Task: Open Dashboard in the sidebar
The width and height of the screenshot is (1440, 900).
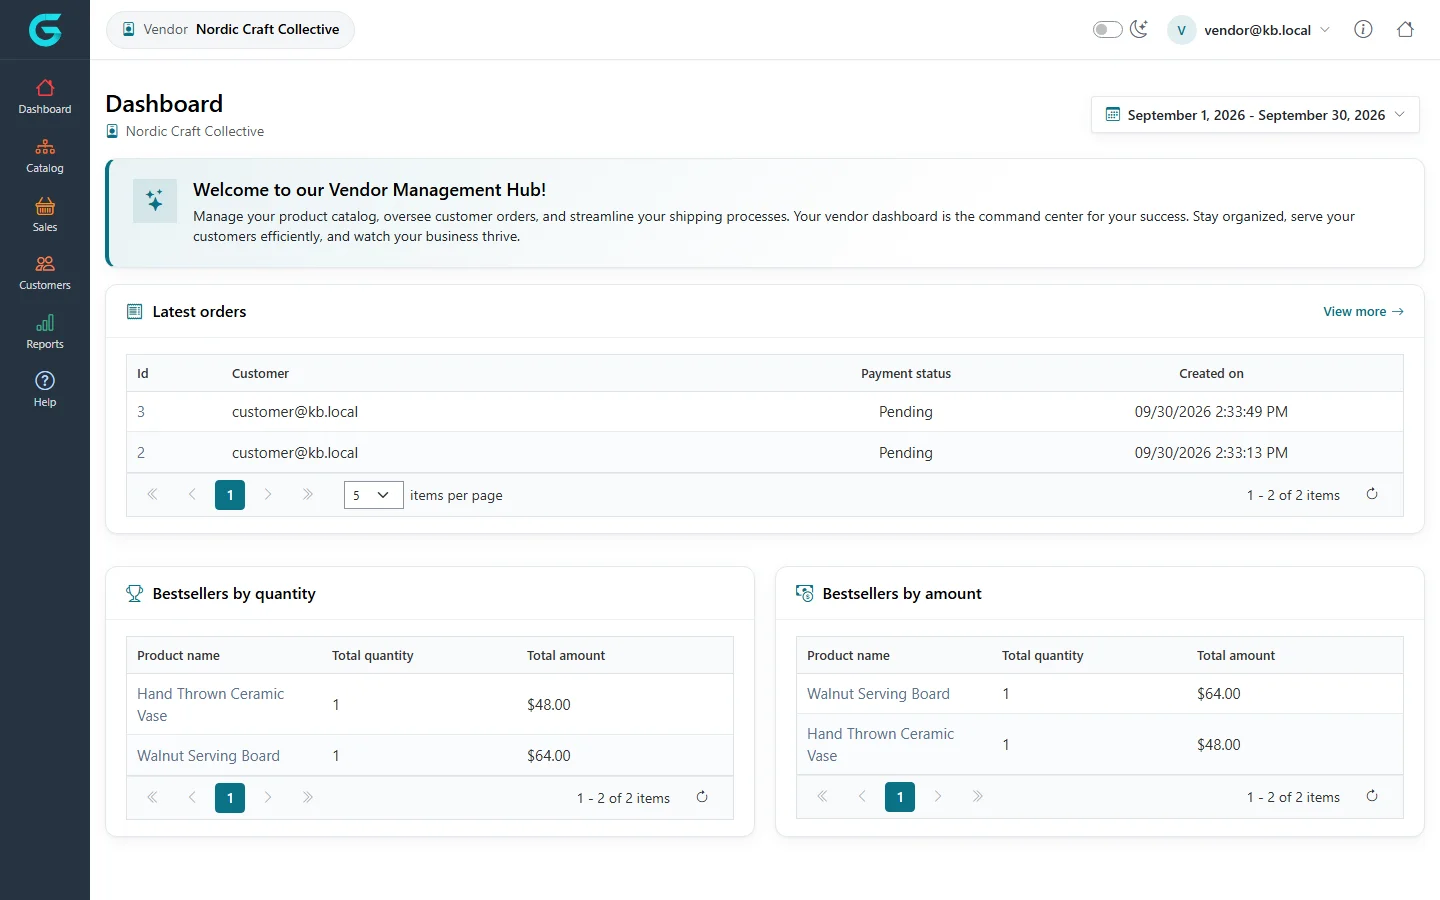Action: (45, 97)
